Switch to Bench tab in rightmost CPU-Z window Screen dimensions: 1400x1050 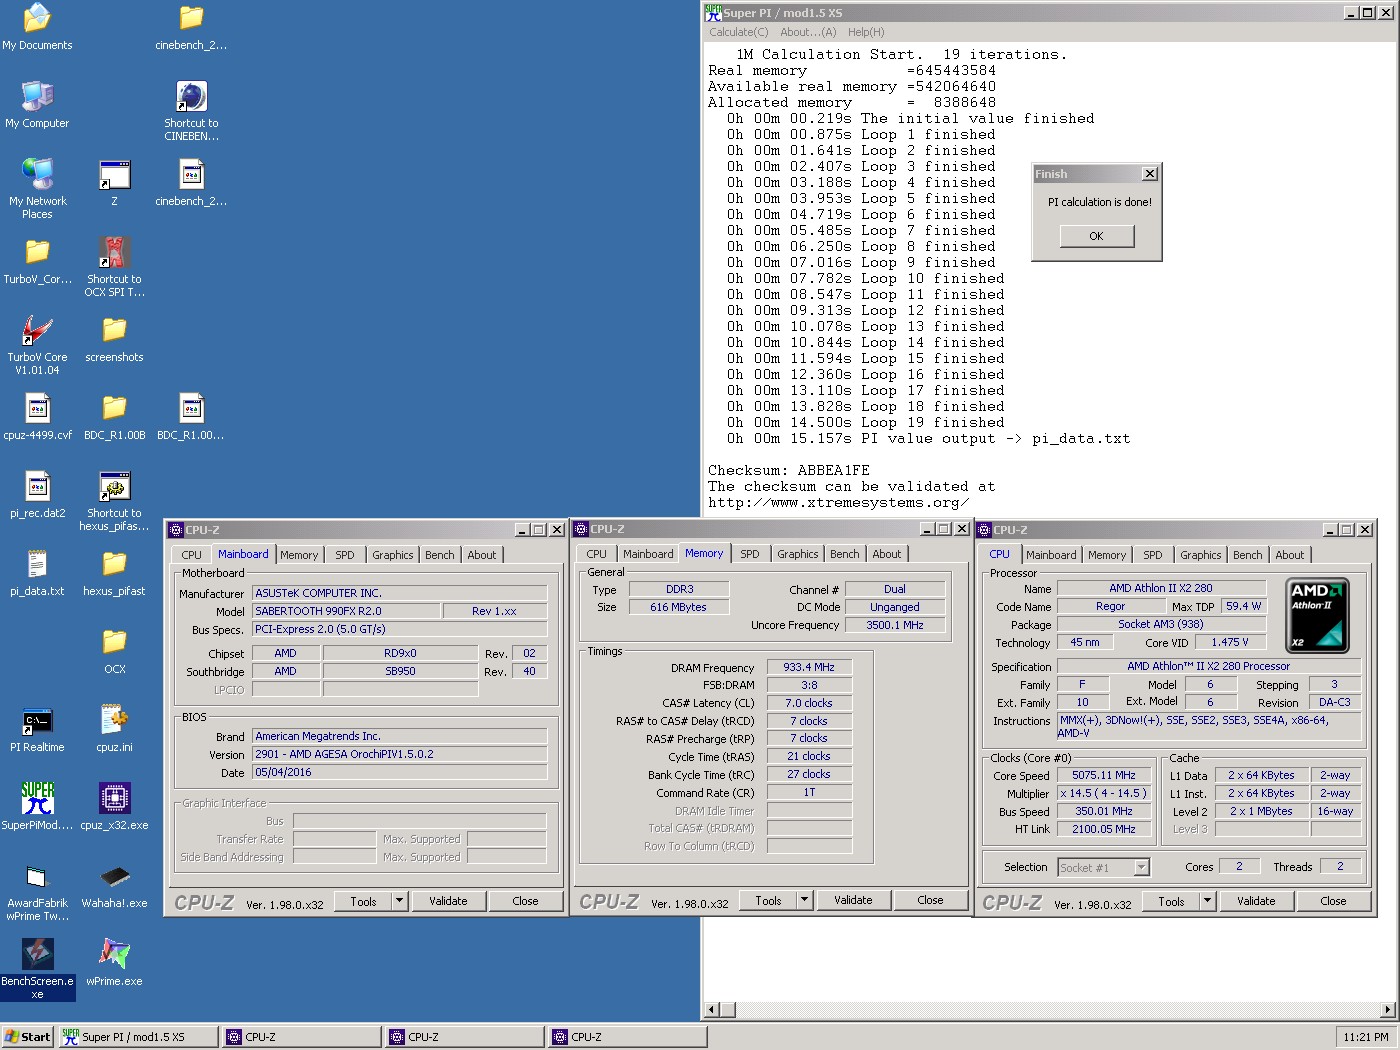click(1247, 555)
